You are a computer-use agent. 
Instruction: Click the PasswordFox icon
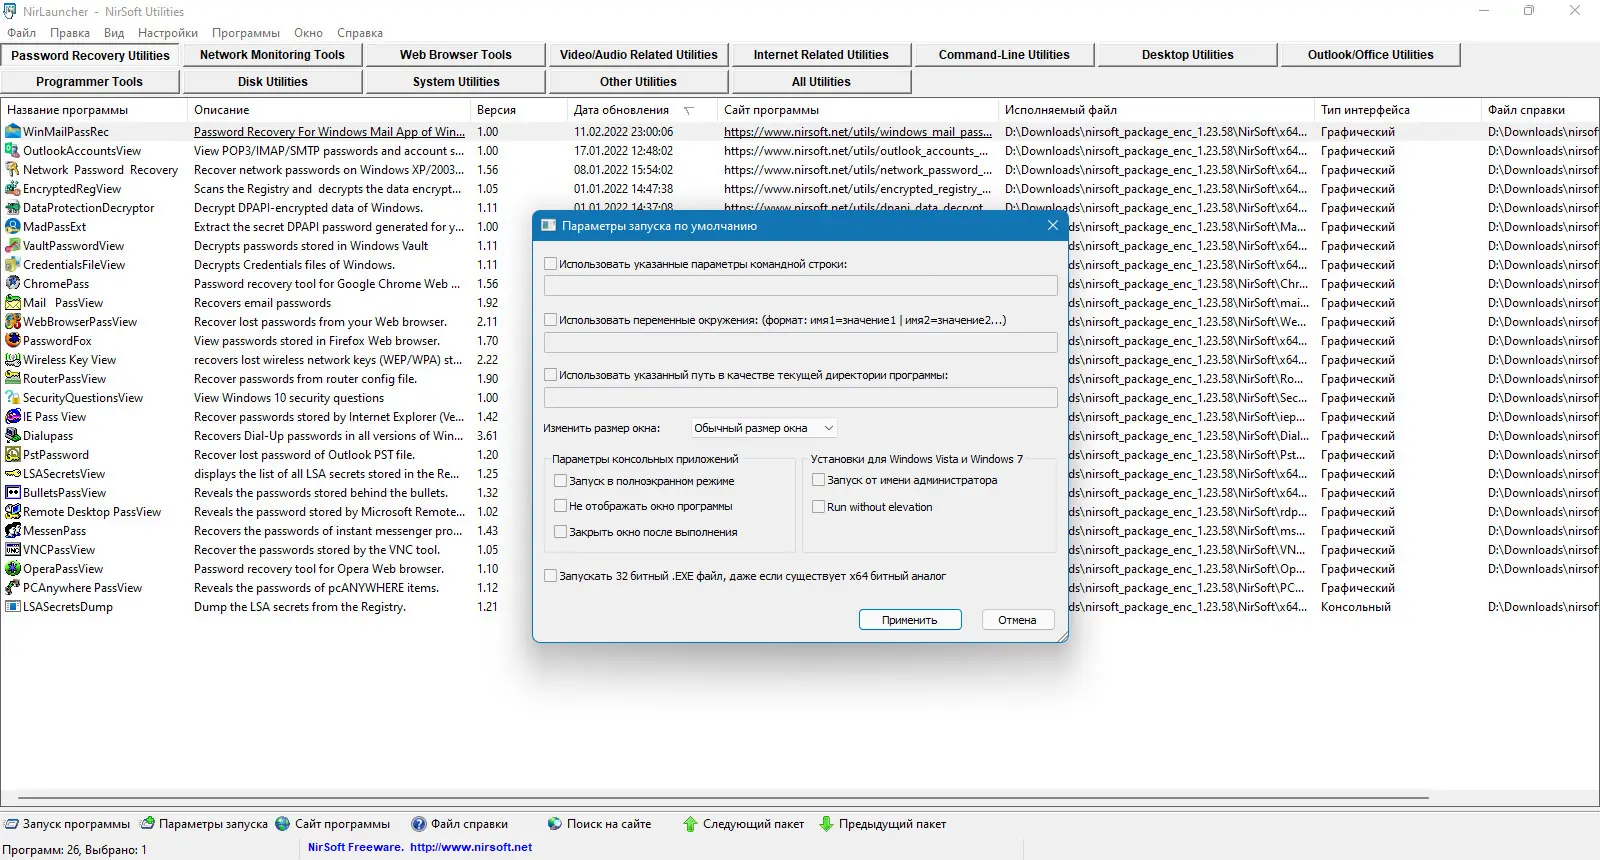tap(13, 341)
